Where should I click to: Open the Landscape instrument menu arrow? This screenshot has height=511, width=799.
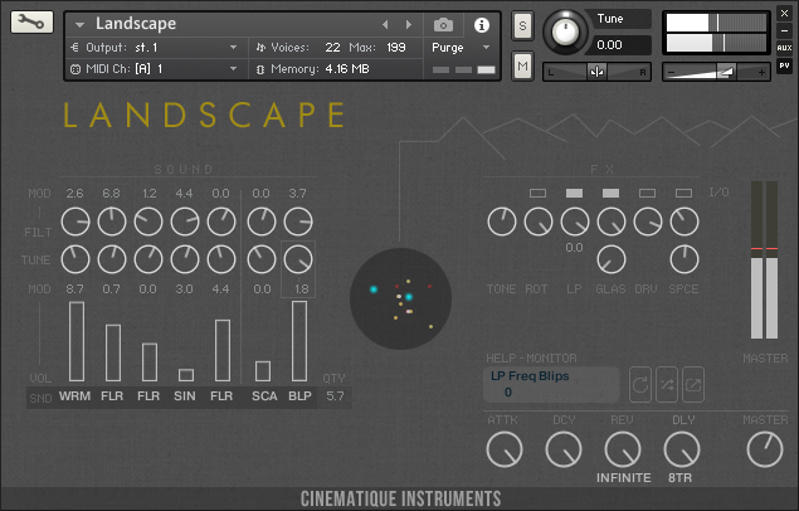(79, 24)
